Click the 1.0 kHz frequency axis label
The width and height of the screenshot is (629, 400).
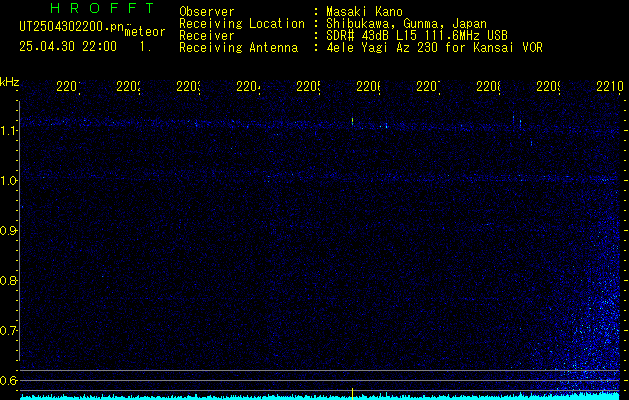click(8, 181)
